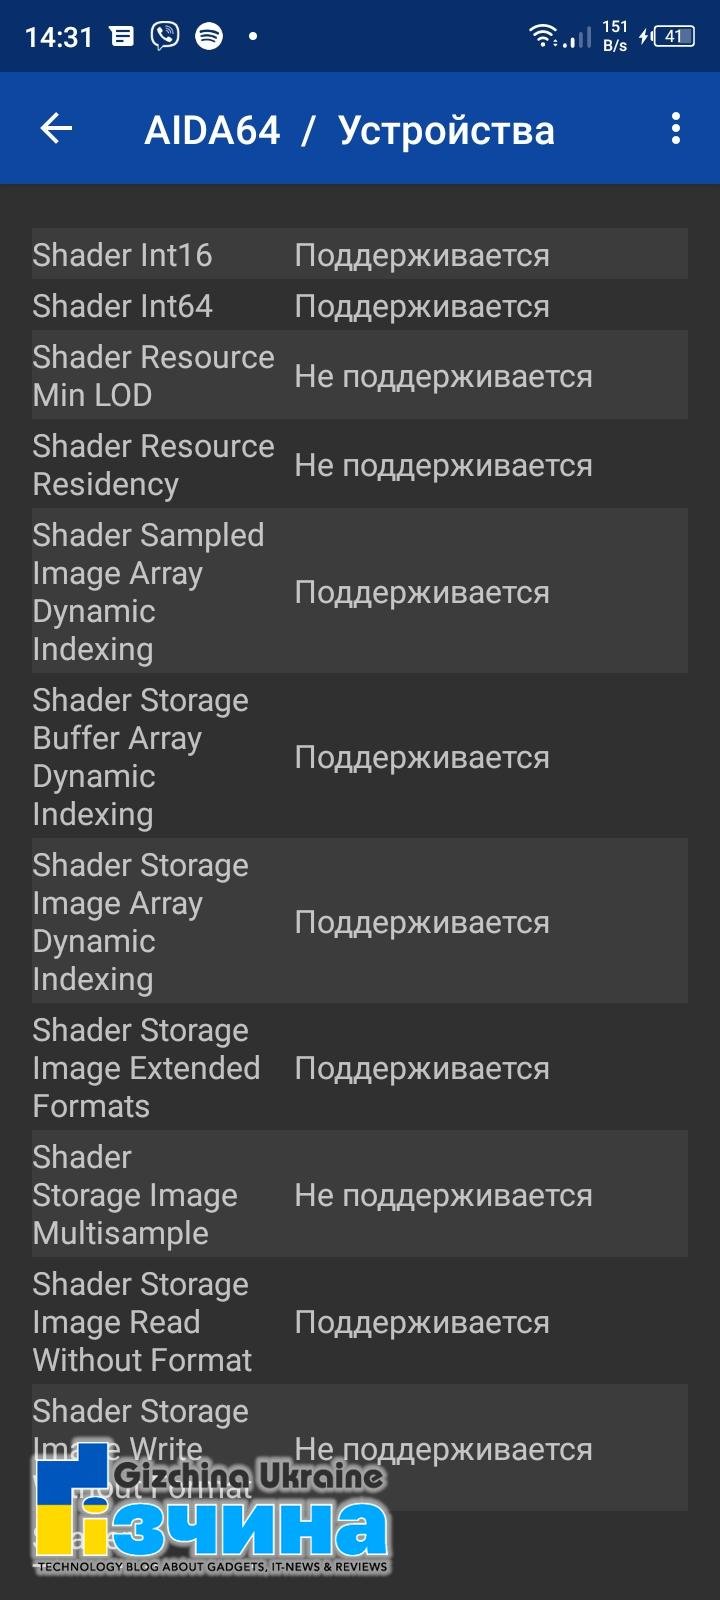Tap Shader Storage Image Read Without Format
The image size is (720, 1600).
click(x=360, y=1321)
